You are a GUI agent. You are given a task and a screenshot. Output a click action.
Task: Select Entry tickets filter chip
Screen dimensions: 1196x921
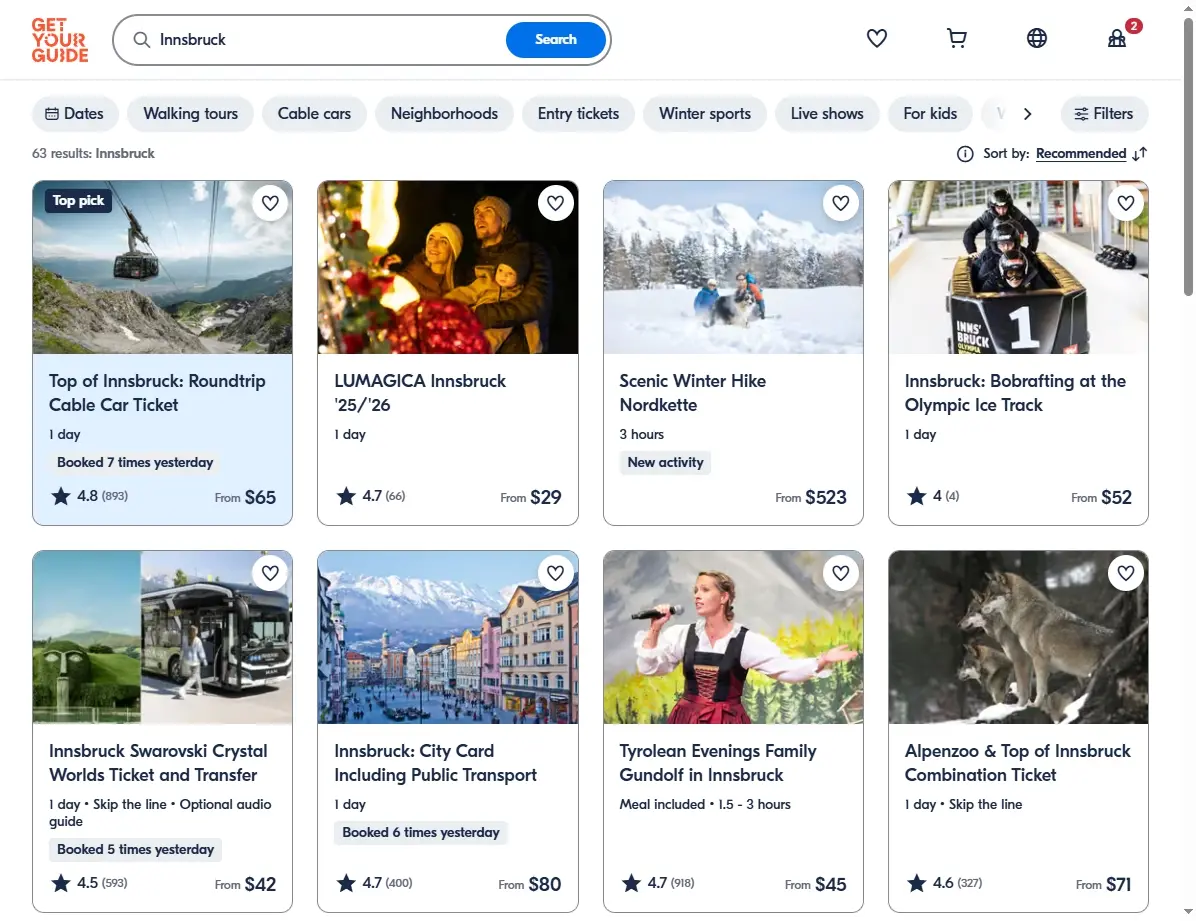pyautogui.click(x=578, y=114)
